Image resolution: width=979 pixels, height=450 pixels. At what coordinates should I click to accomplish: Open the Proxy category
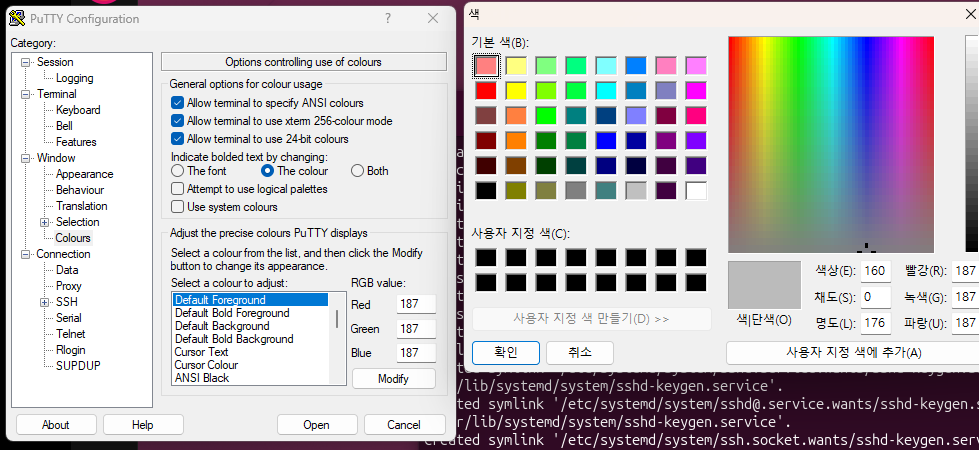[x=69, y=286]
